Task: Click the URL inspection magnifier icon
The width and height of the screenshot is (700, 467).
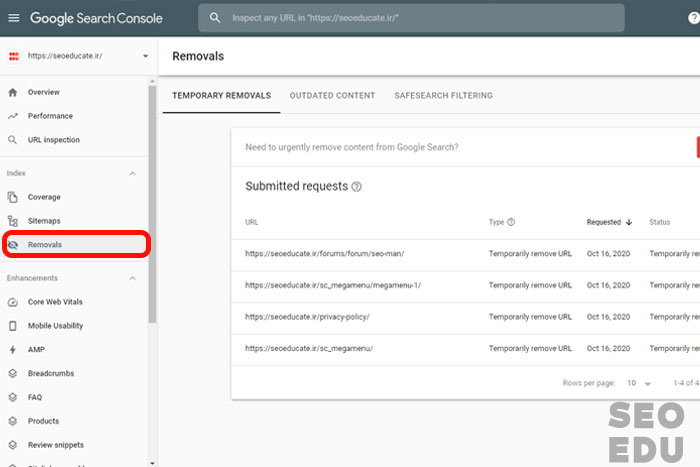Action: (x=13, y=140)
